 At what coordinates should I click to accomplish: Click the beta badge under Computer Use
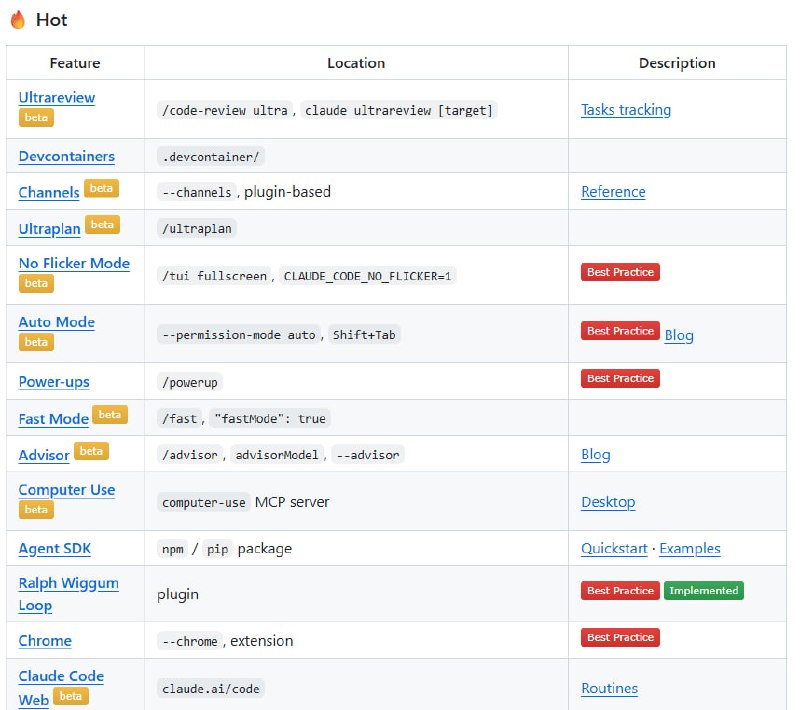pos(36,510)
